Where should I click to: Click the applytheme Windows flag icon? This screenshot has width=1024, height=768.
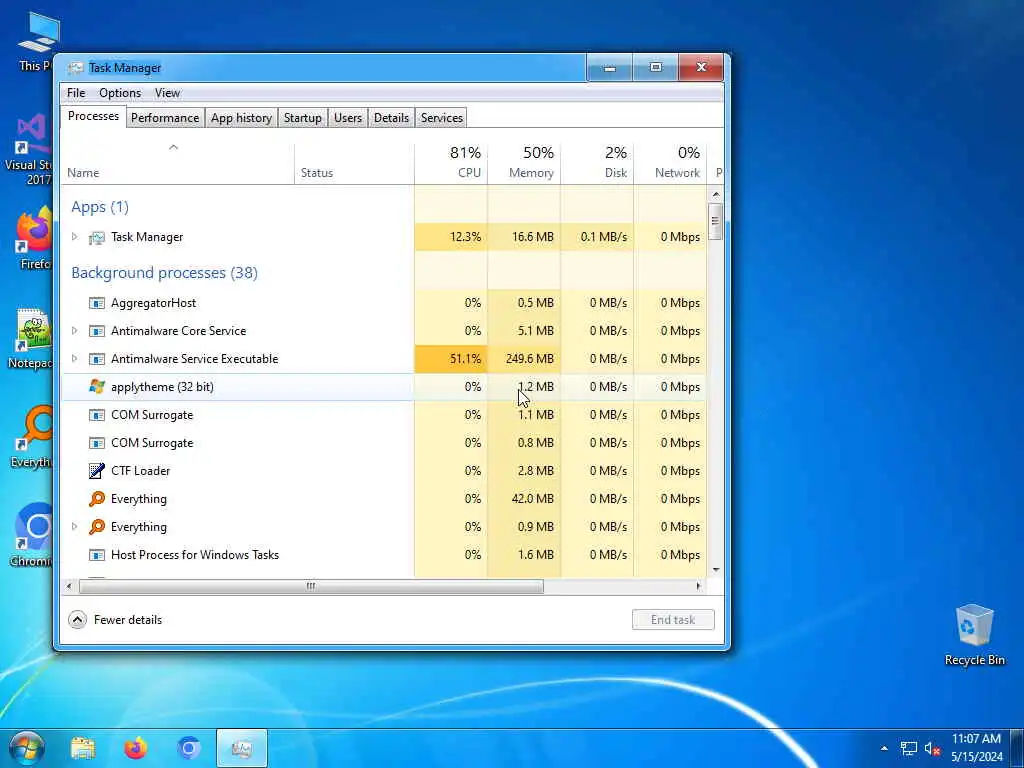click(97, 387)
